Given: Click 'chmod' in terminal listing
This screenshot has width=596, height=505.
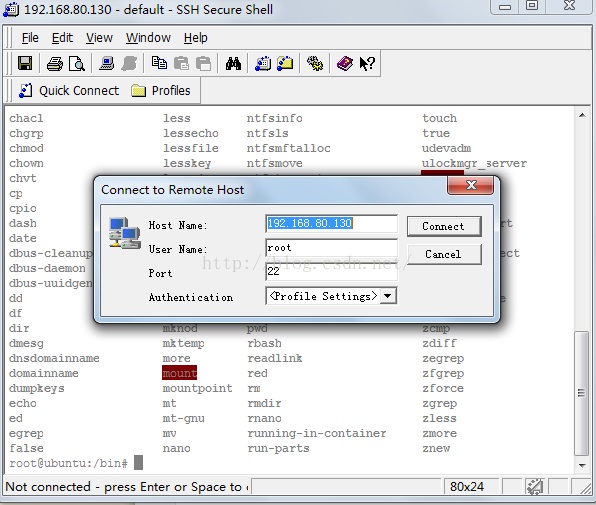Looking at the screenshot, I should 26,148.
